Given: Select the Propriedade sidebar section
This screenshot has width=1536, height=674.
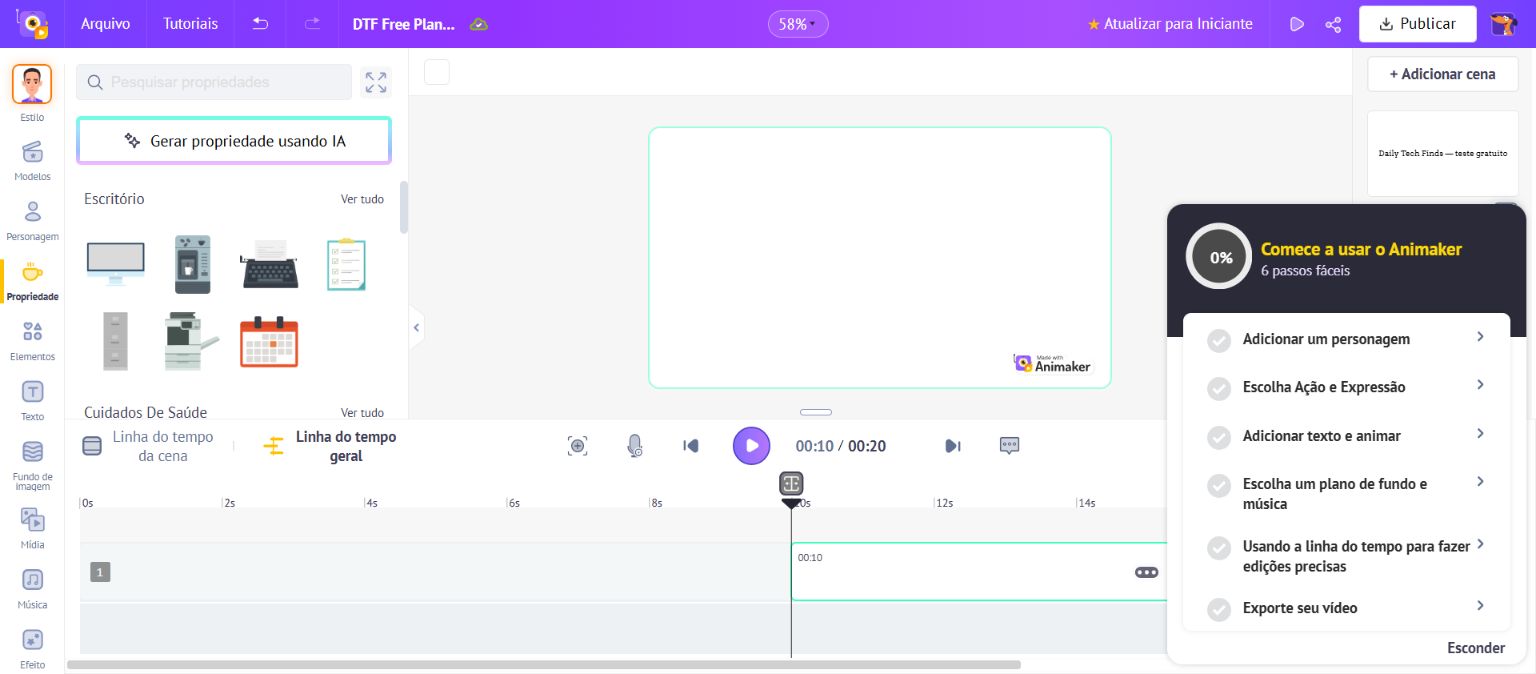Looking at the screenshot, I should coord(32,281).
